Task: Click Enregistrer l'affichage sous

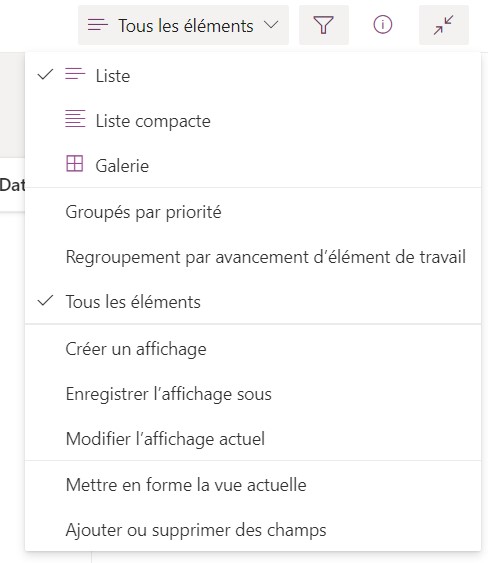Action: 253,394
